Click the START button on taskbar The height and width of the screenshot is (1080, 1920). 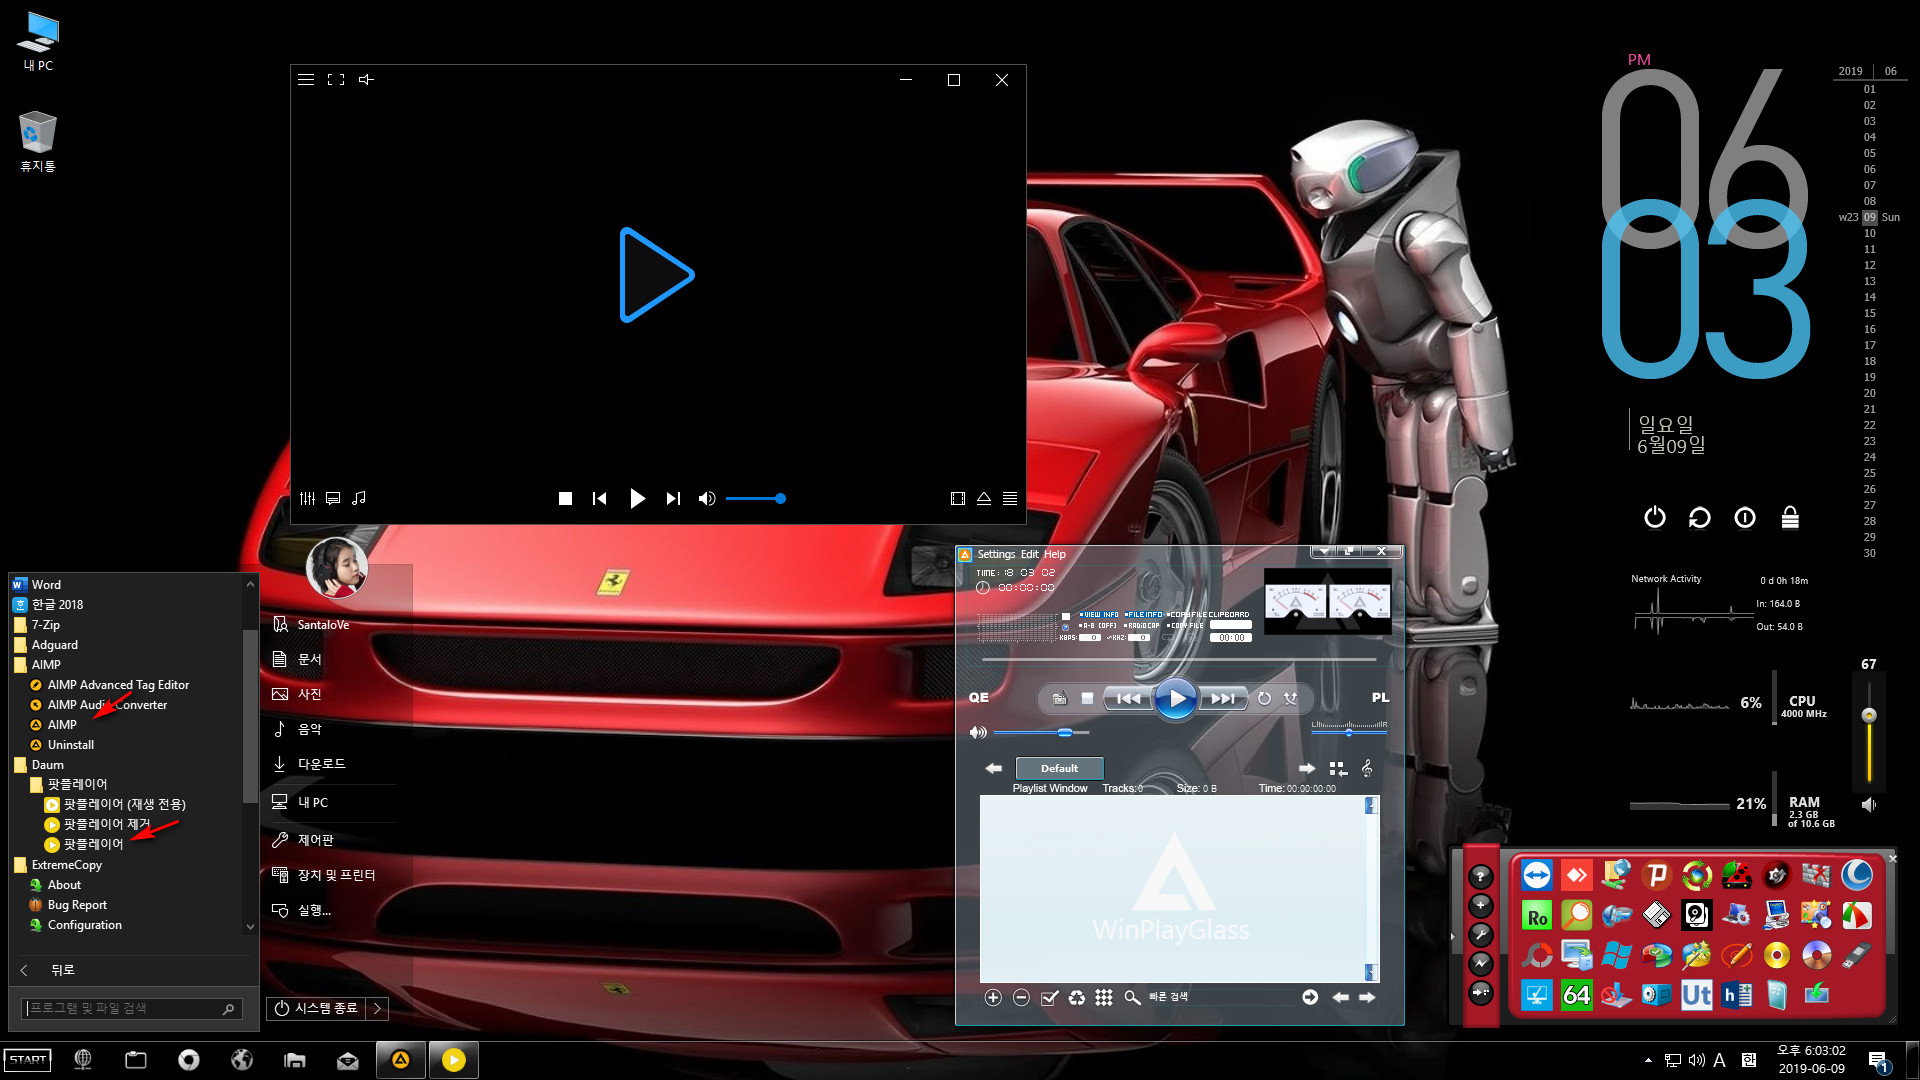click(28, 1060)
